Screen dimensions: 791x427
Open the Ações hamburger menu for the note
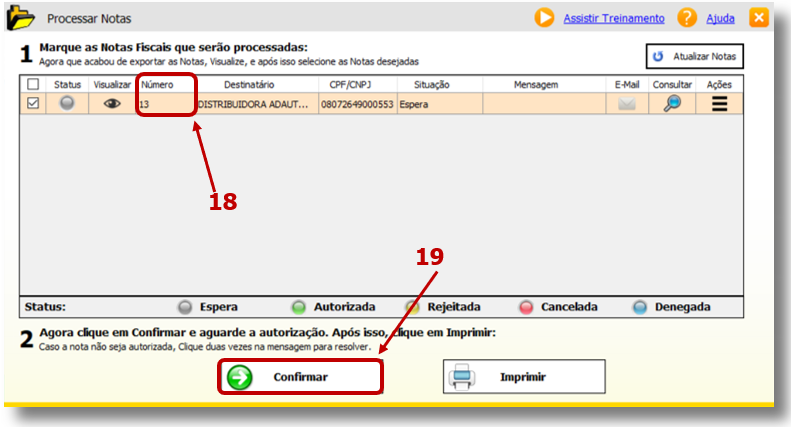tap(719, 103)
